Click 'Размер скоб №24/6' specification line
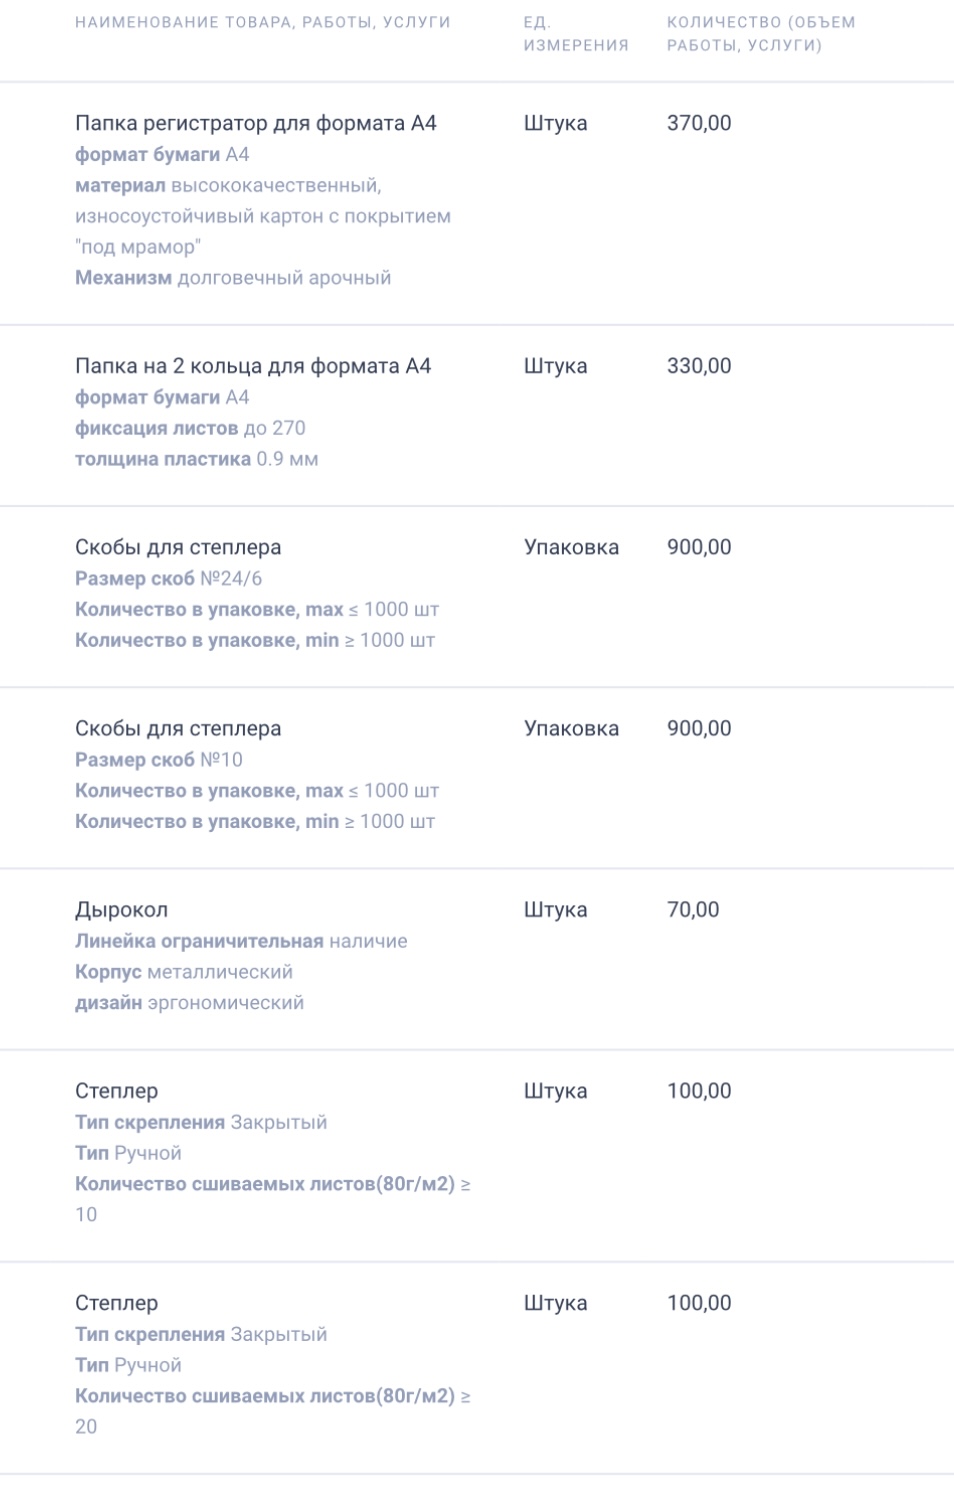 (x=169, y=578)
